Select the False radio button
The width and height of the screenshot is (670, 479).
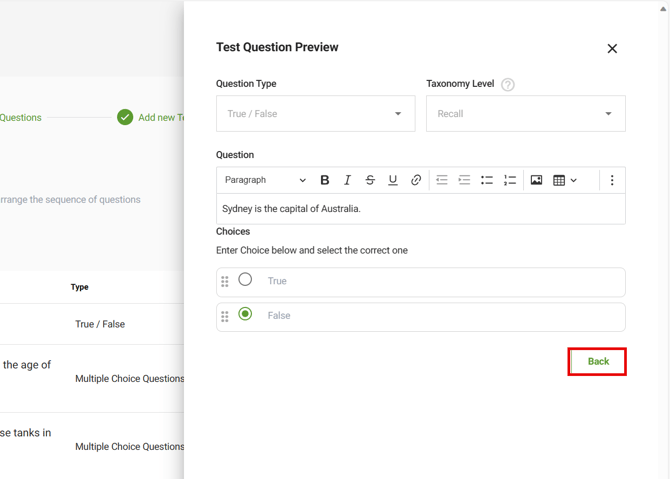pos(245,314)
